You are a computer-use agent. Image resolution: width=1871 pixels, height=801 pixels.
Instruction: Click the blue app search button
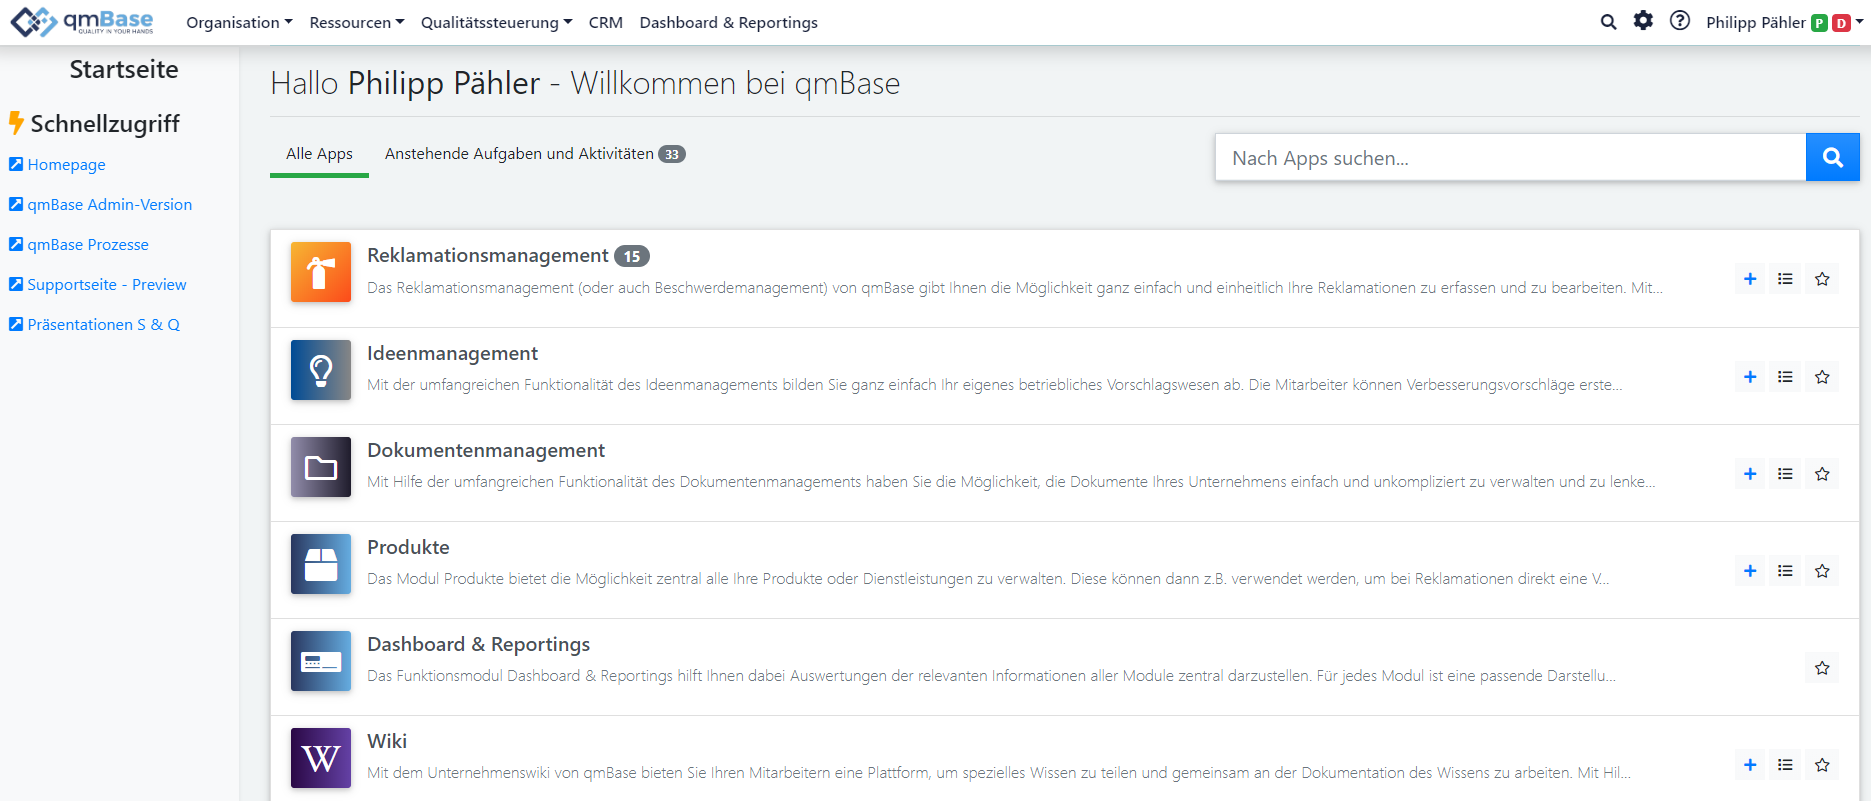tap(1833, 157)
